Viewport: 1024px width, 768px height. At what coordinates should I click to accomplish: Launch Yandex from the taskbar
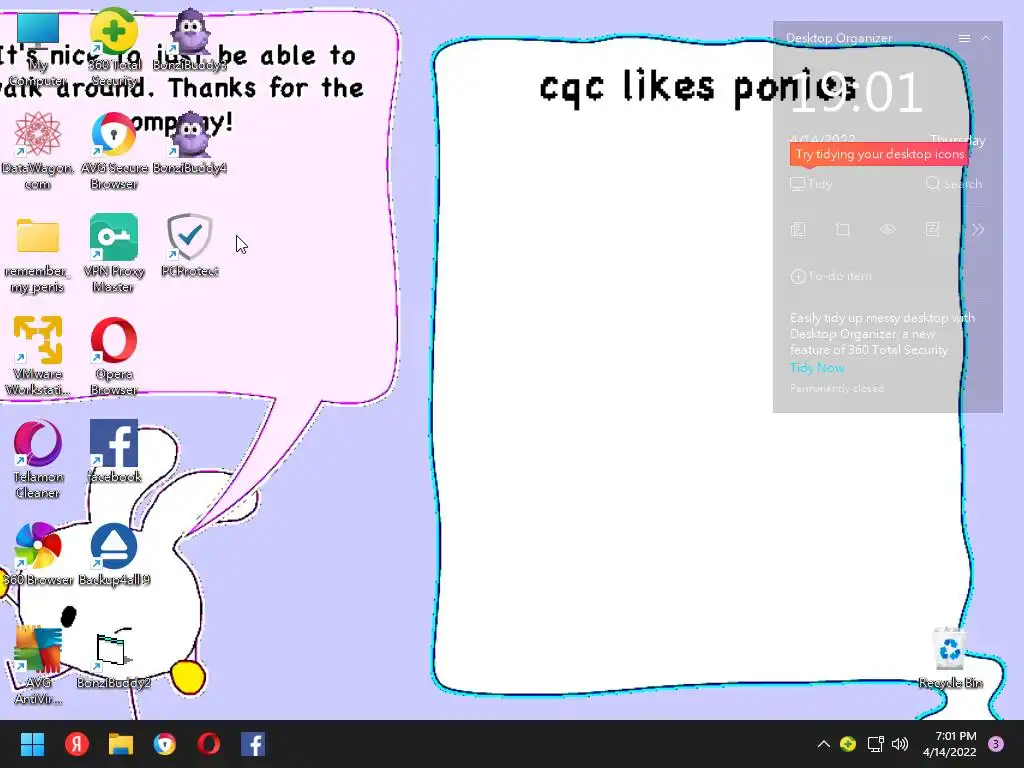[x=76, y=744]
